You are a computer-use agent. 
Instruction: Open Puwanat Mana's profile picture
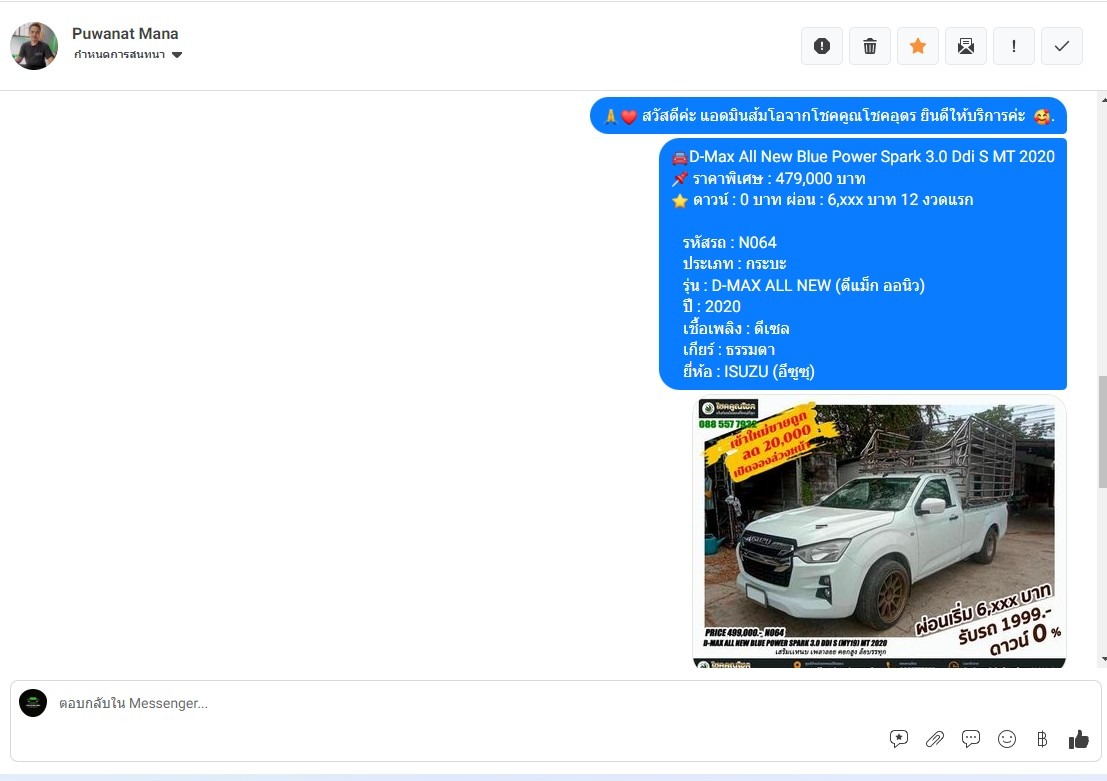pyautogui.click(x=34, y=46)
